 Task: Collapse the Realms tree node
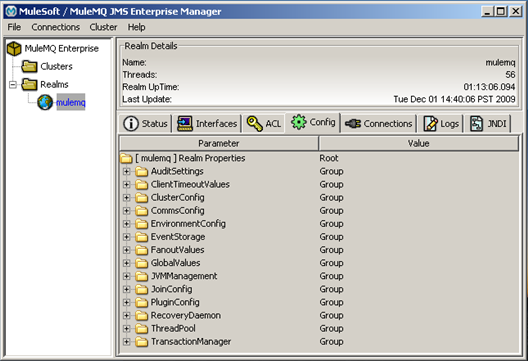tap(13, 85)
